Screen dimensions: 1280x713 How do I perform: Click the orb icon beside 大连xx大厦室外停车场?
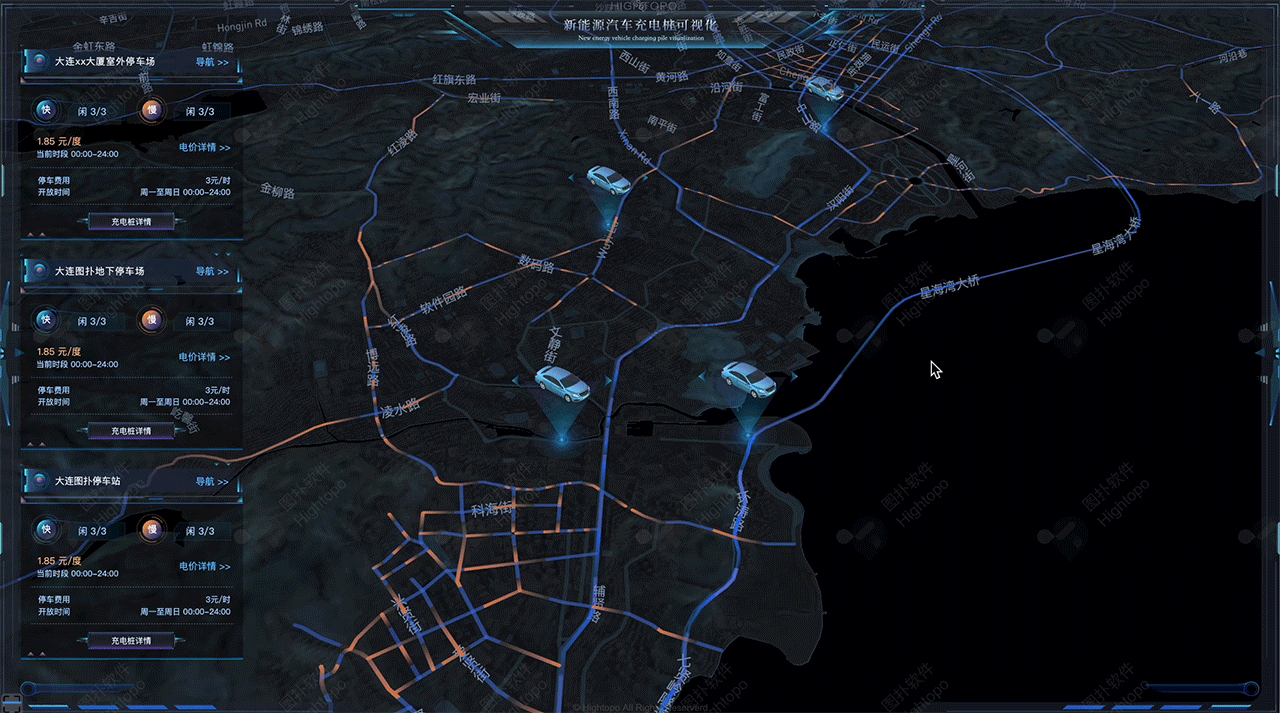38,61
